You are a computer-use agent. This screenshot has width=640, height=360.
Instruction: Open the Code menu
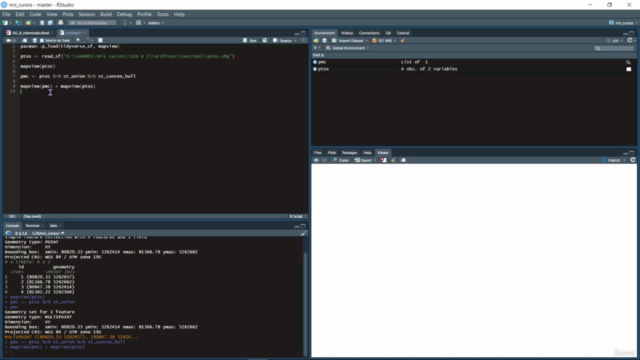pos(35,14)
